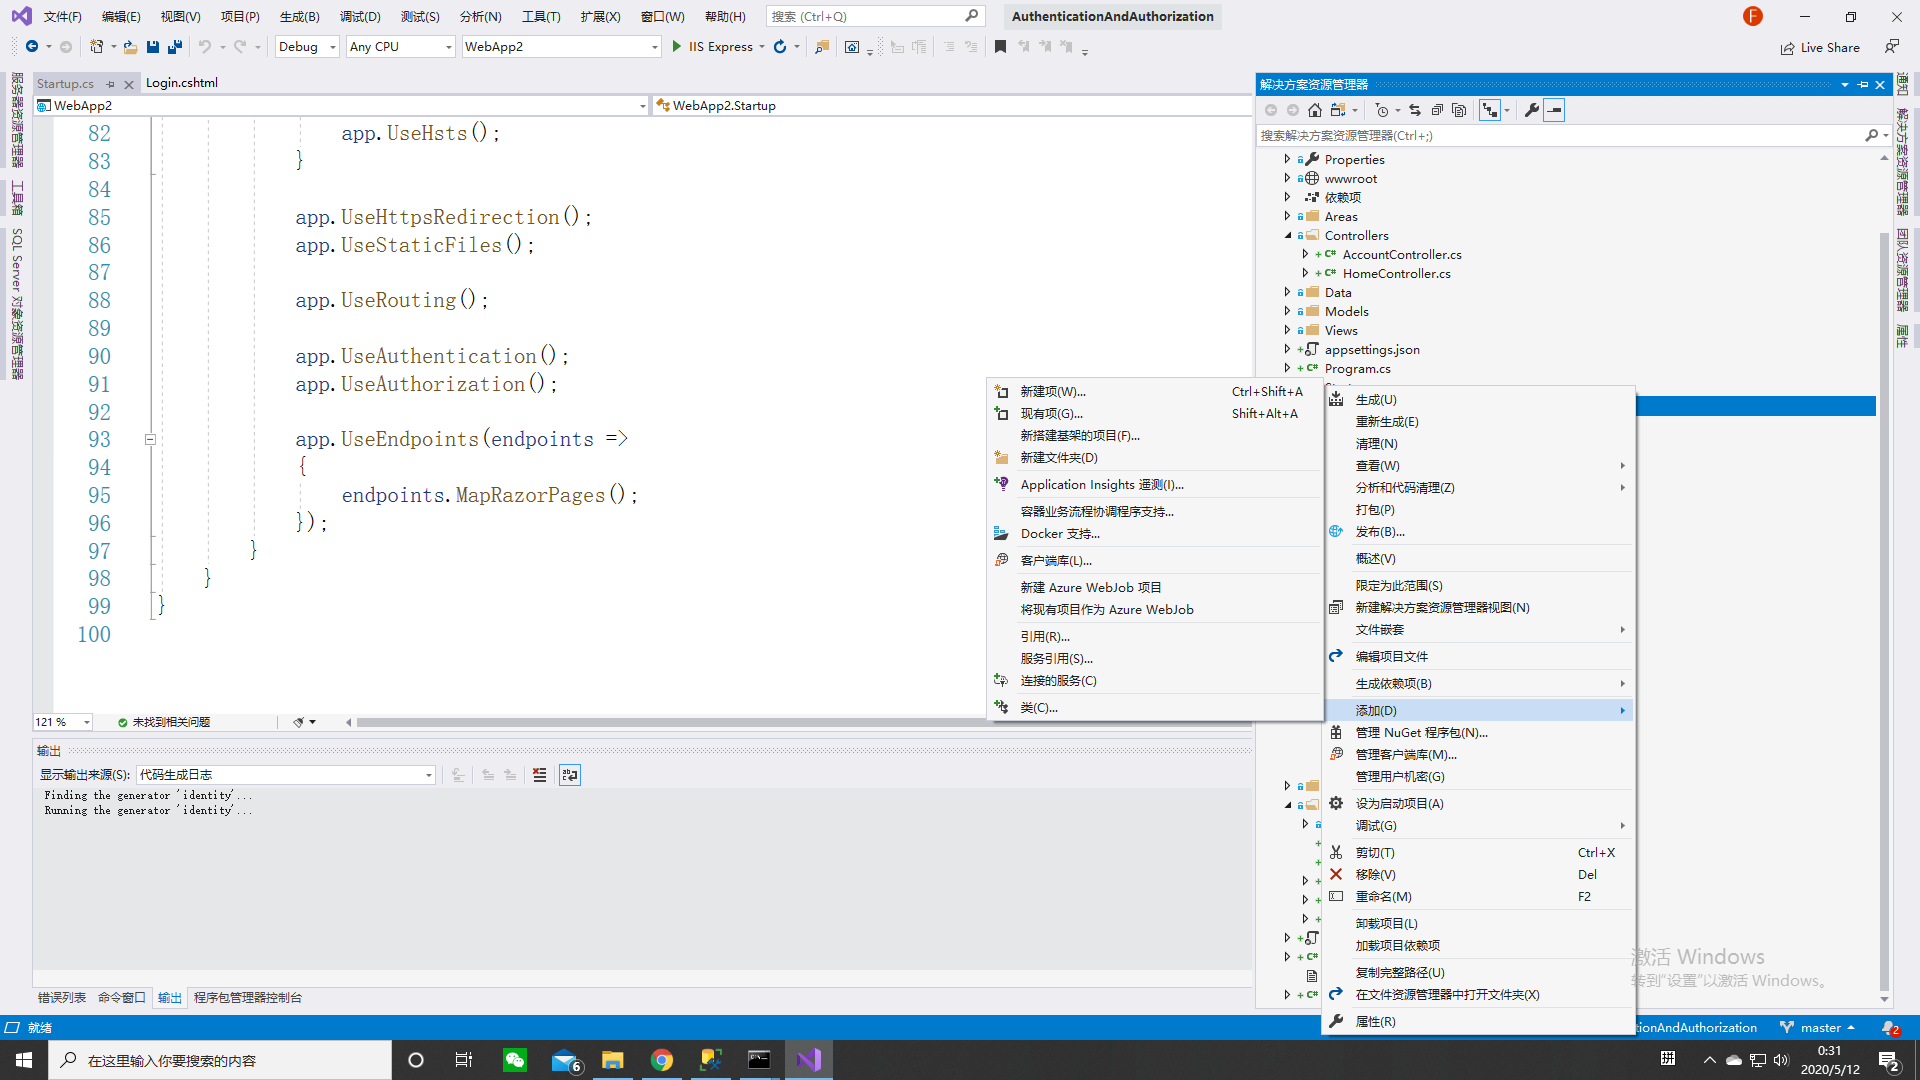This screenshot has width=1920, height=1080.
Task: Click the Sync with Active Document icon
Action: click(x=1414, y=110)
